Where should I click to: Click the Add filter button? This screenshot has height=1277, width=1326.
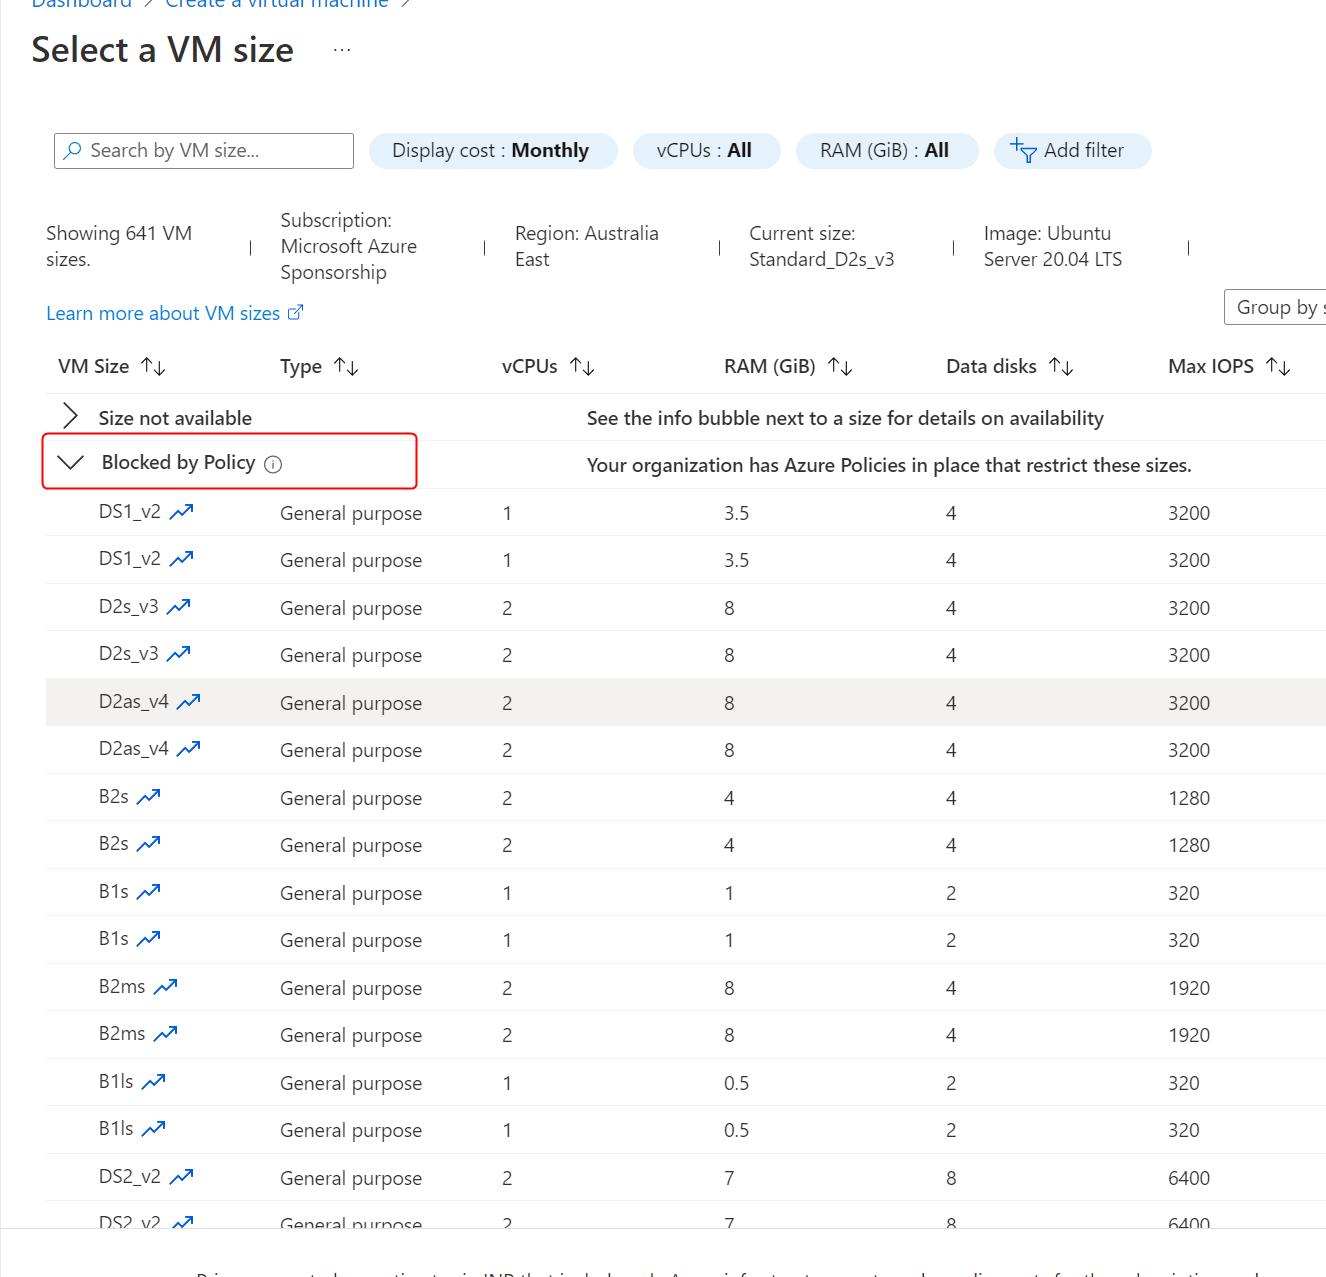1072,151
